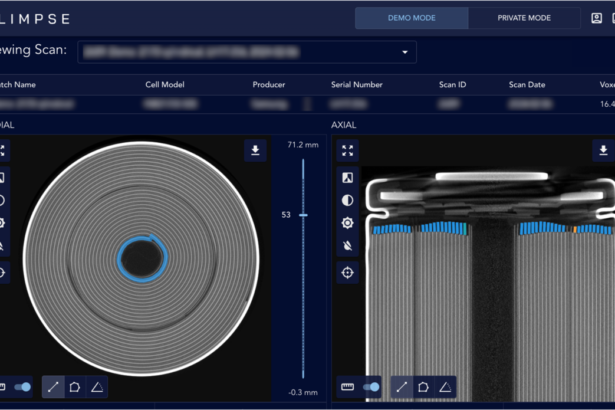This screenshot has height=410, width=615.
Task: Toggle ruler switch in radial view
Action: tap(23, 386)
